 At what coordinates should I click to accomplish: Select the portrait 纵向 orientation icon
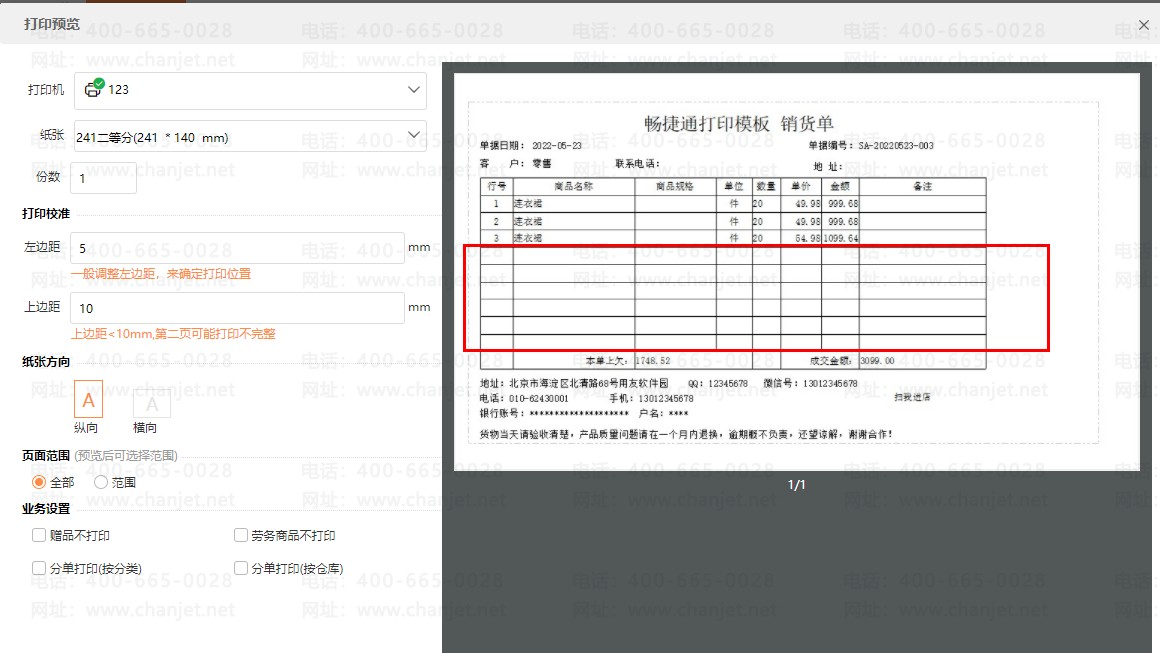click(88, 400)
